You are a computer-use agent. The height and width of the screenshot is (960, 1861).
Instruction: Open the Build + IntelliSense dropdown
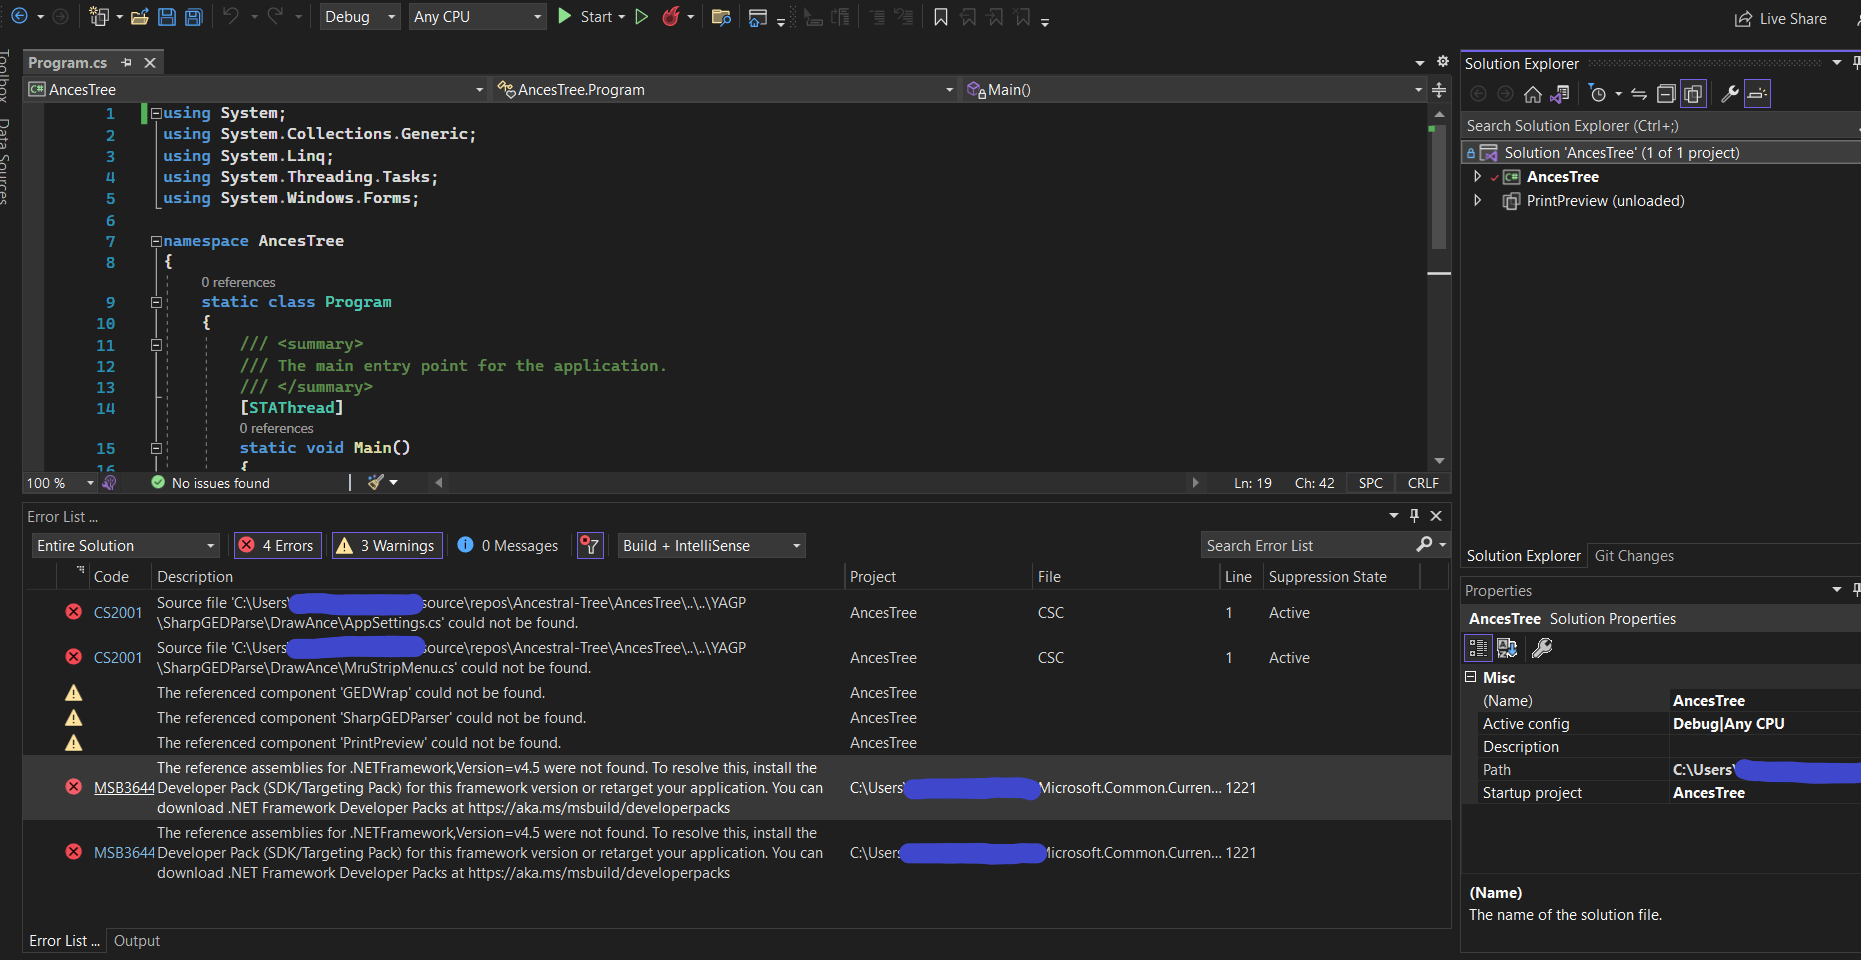(711, 545)
